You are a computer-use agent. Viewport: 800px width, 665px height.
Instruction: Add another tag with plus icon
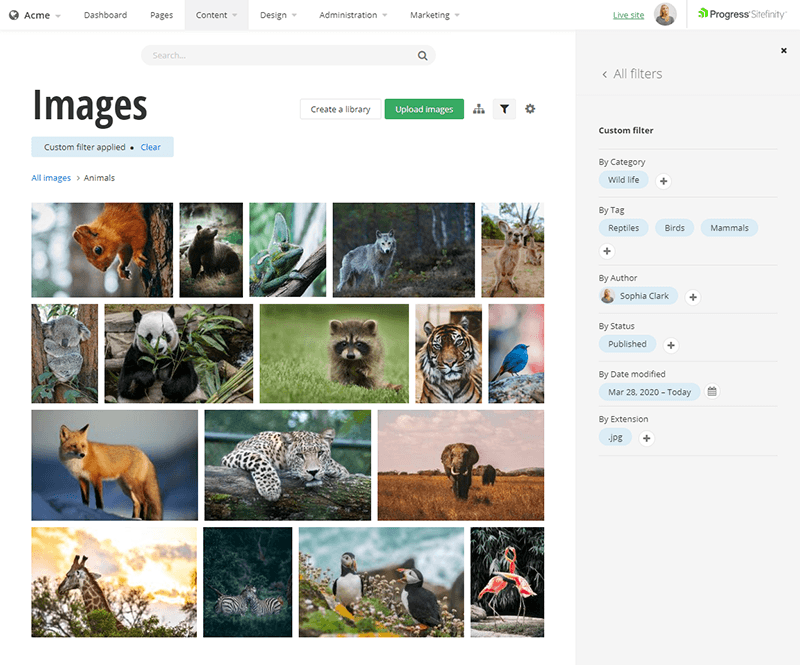click(x=607, y=251)
